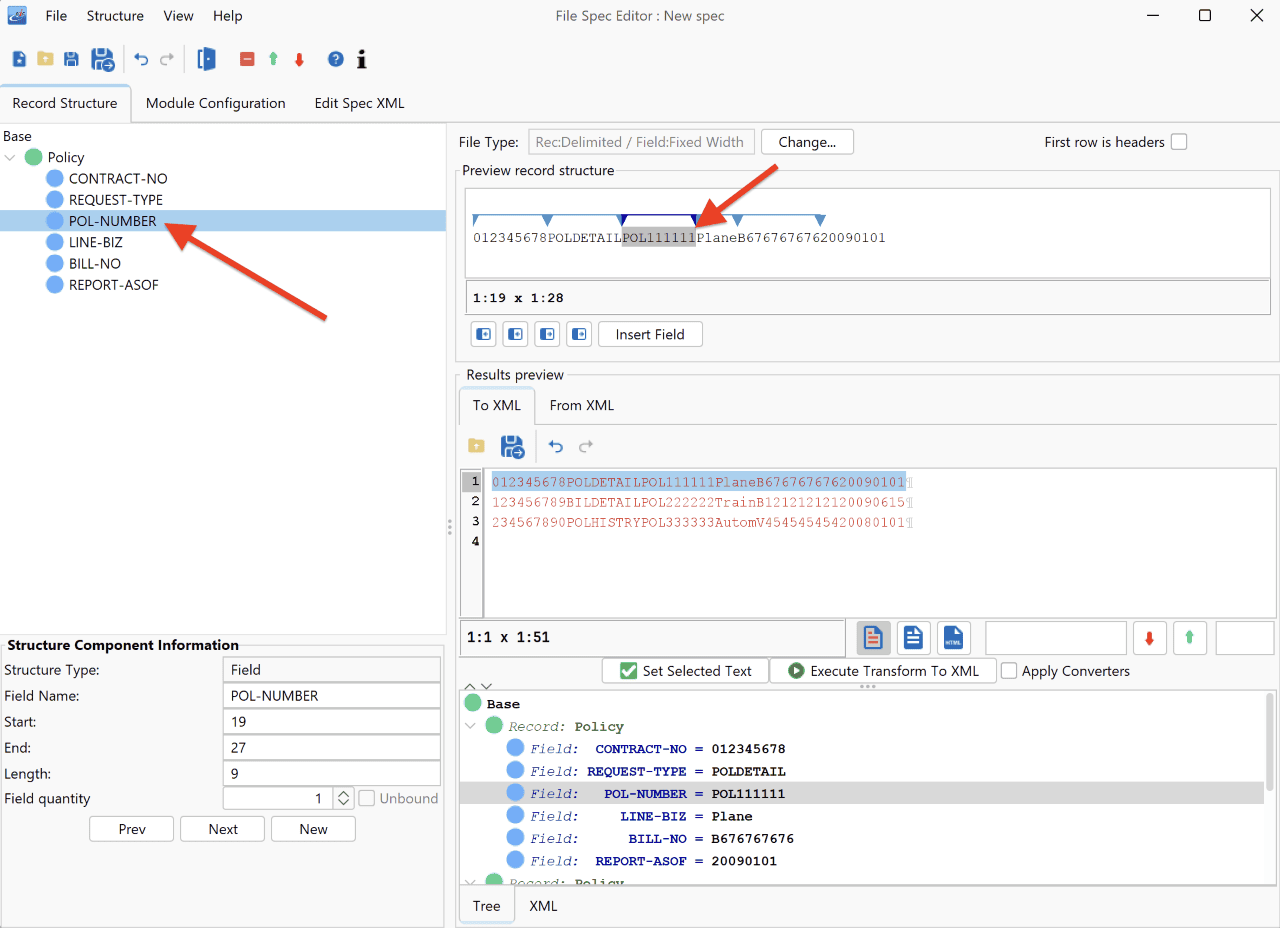Select REQUEST-TYPE in structure tree
The width and height of the screenshot is (1280, 928).
pos(116,199)
